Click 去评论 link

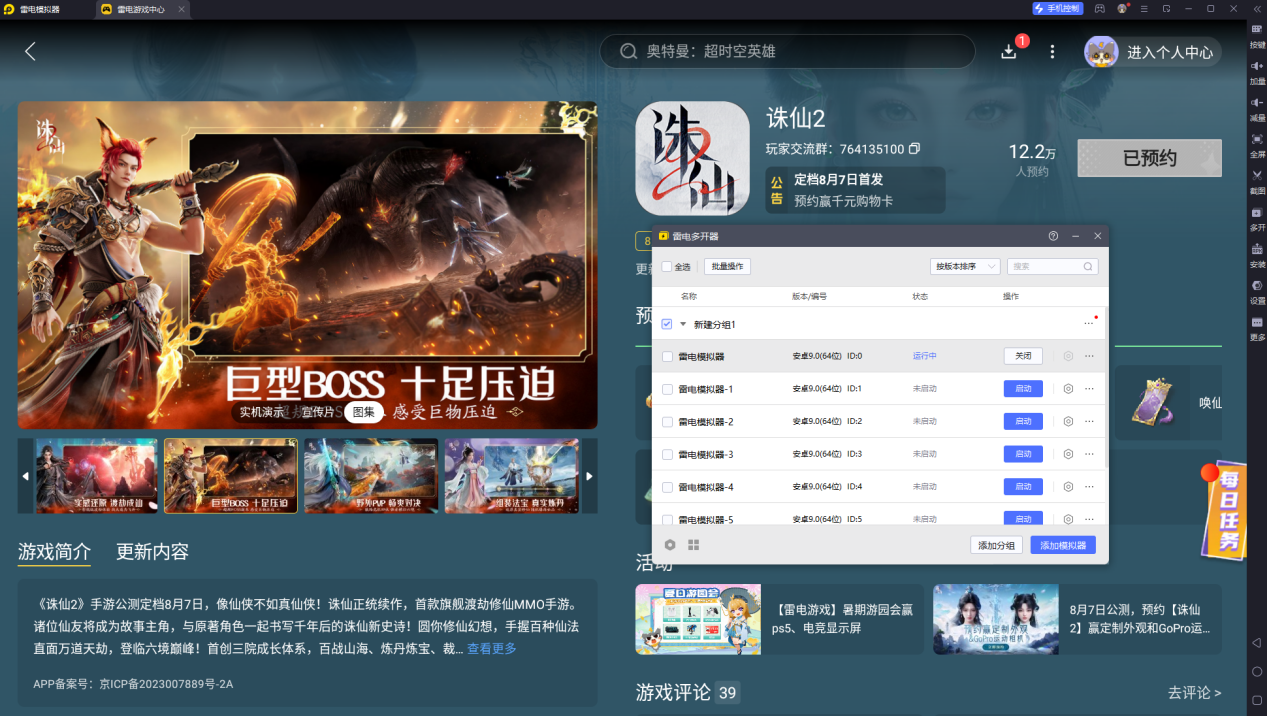(1194, 692)
